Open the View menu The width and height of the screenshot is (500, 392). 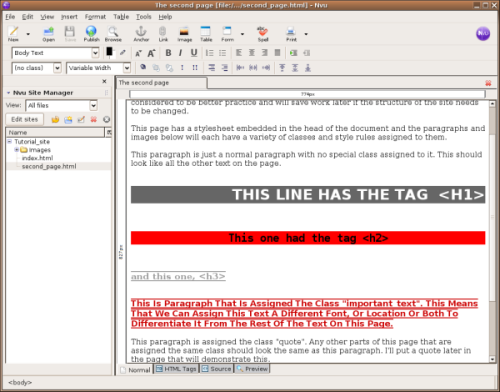point(47,17)
